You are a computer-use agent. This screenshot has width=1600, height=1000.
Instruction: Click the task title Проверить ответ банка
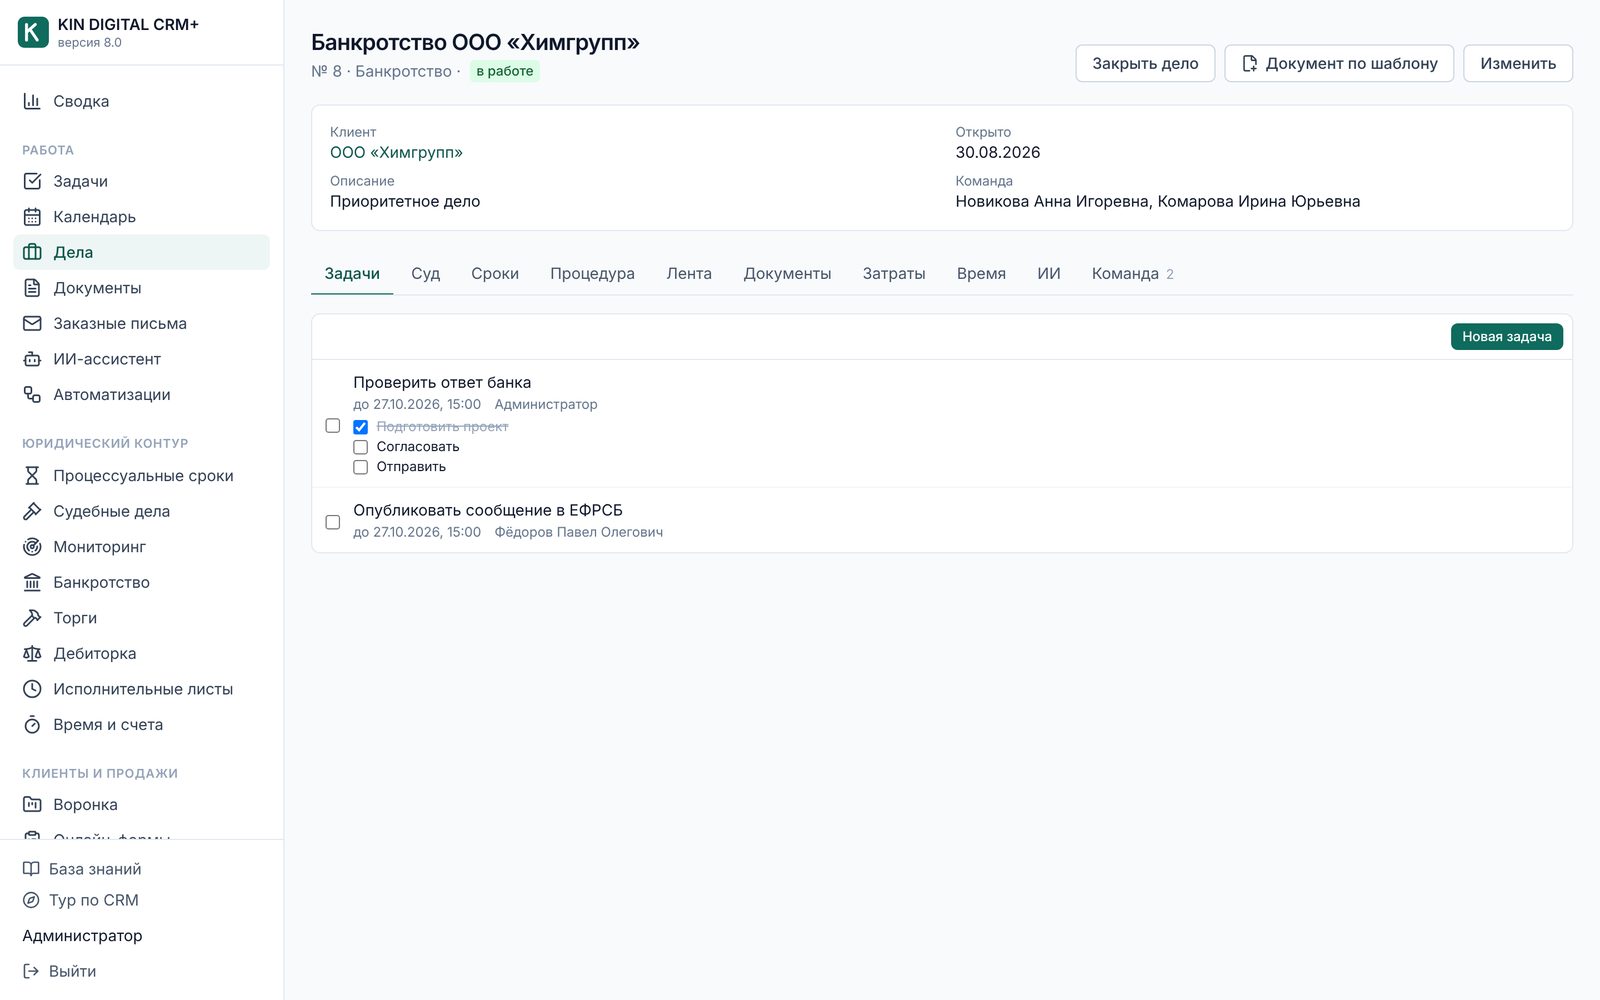click(442, 383)
